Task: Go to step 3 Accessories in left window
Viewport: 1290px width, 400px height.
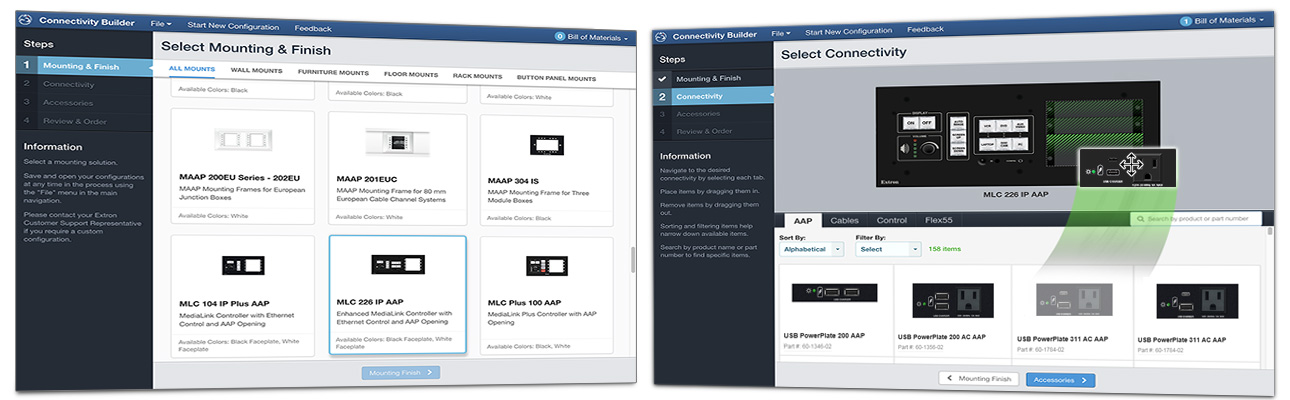Action: 83,102
